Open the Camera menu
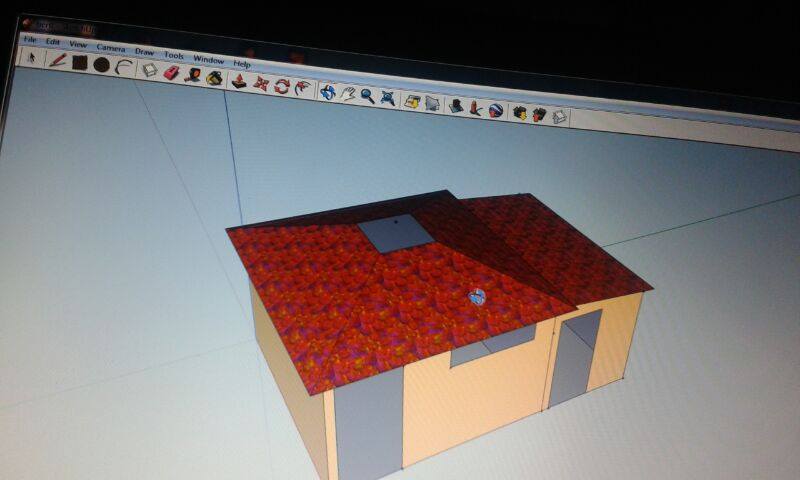Image resolution: width=800 pixels, height=480 pixels. 111,48
